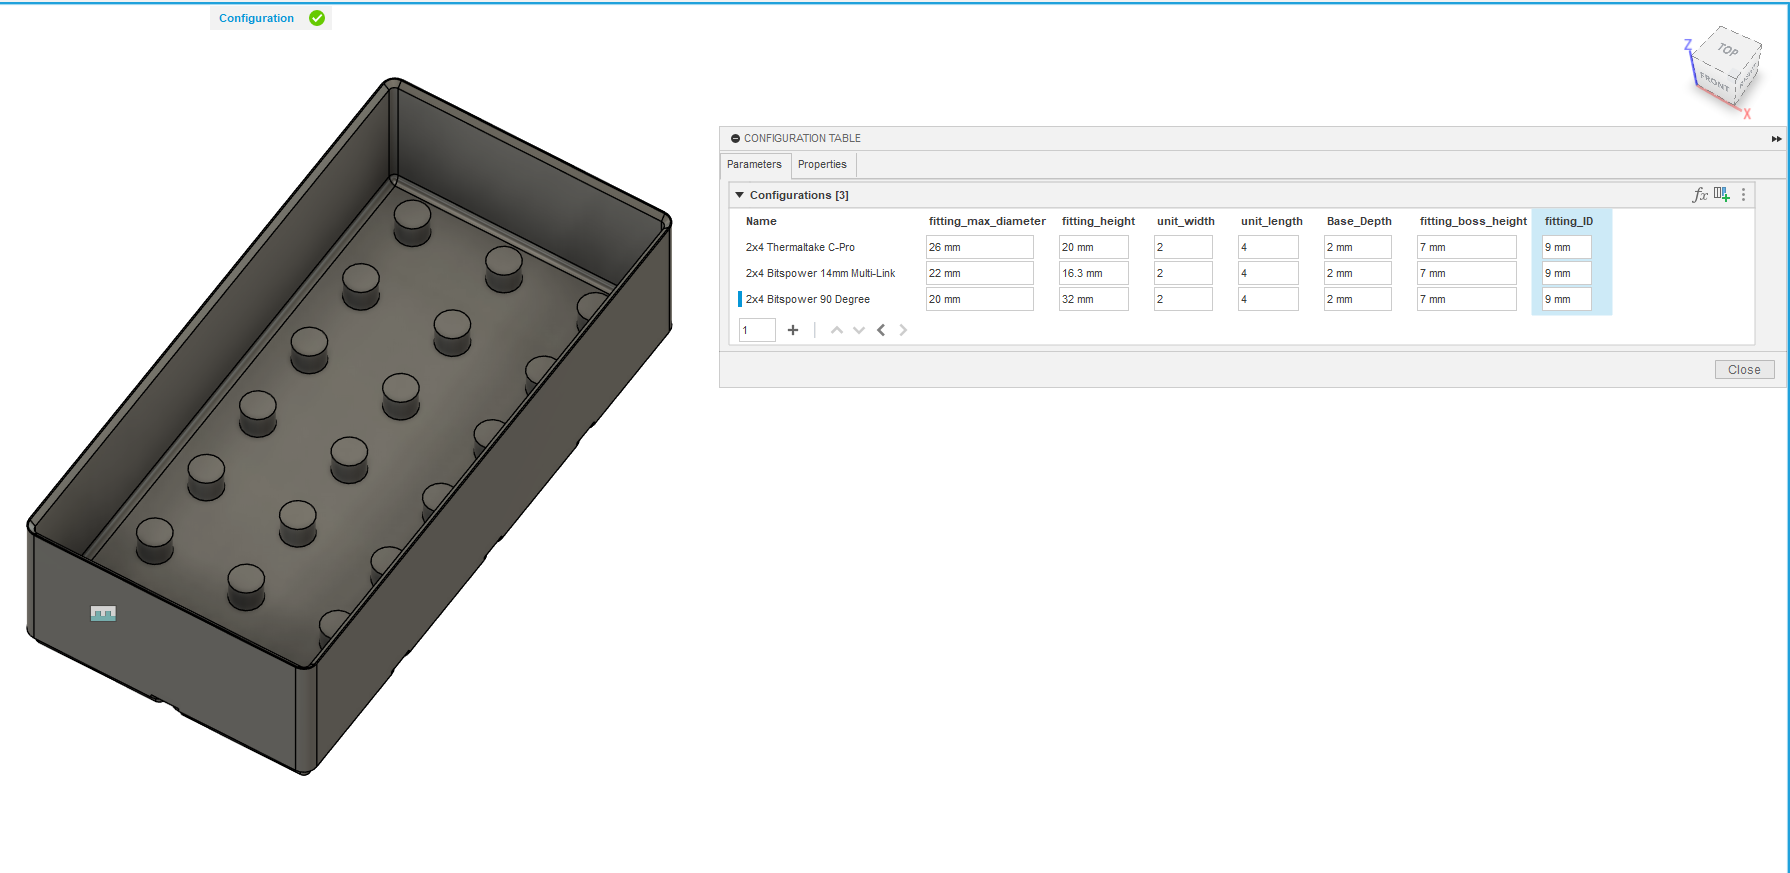Edit Multi-Link Base_Depth 2 mm field
This screenshot has height=873, width=1790.
click(1358, 273)
